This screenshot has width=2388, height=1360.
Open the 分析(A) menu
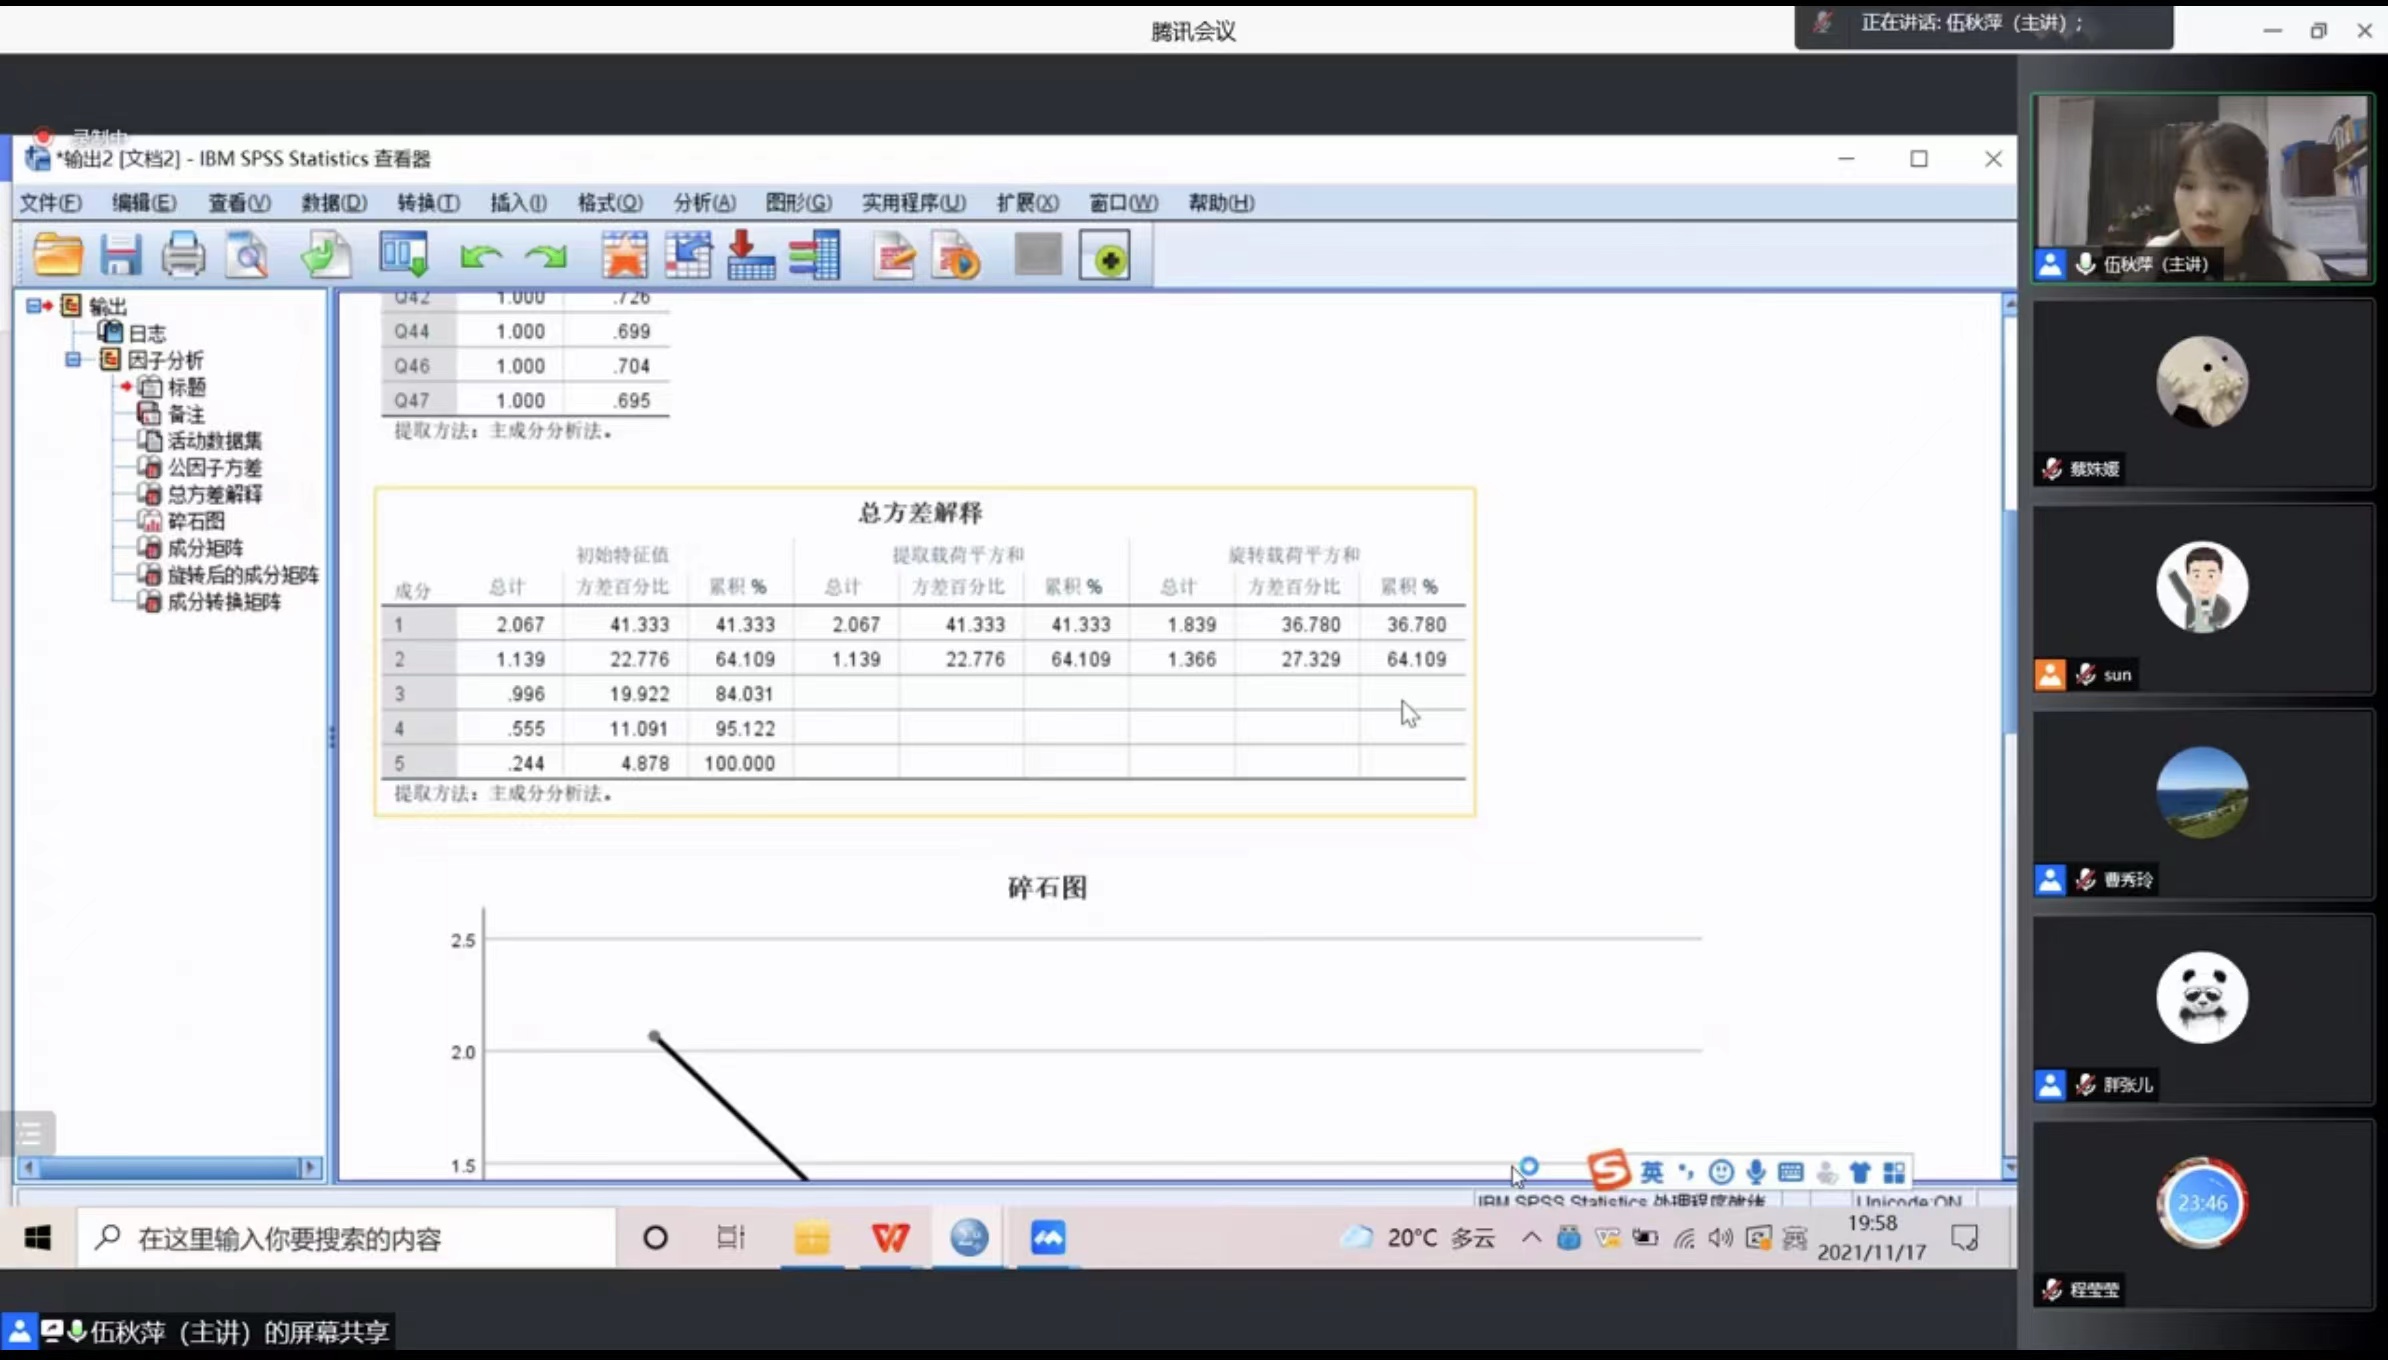704,203
